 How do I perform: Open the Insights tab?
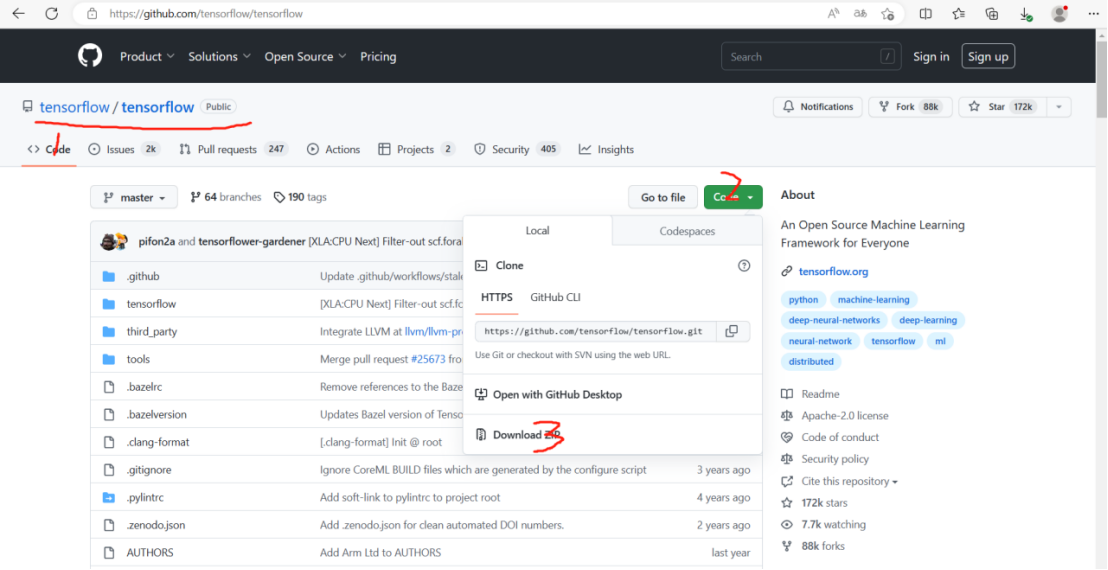pyautogui.click(x=606, y=149)
